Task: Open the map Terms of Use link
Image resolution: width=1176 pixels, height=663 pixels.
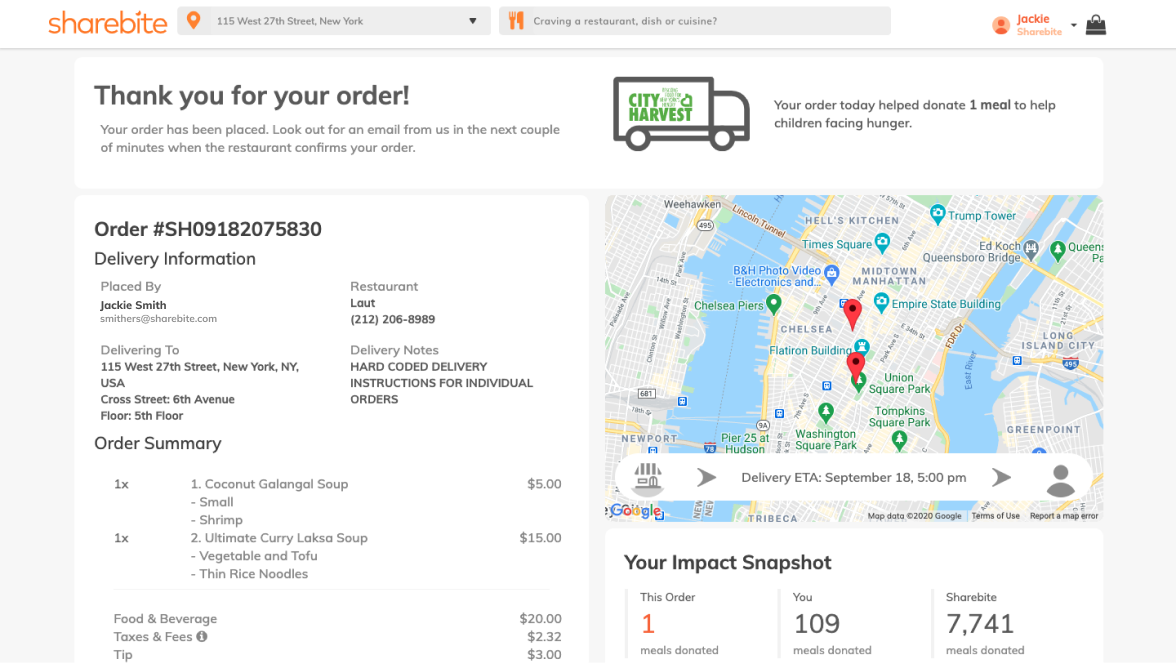Action: (995, 516)
